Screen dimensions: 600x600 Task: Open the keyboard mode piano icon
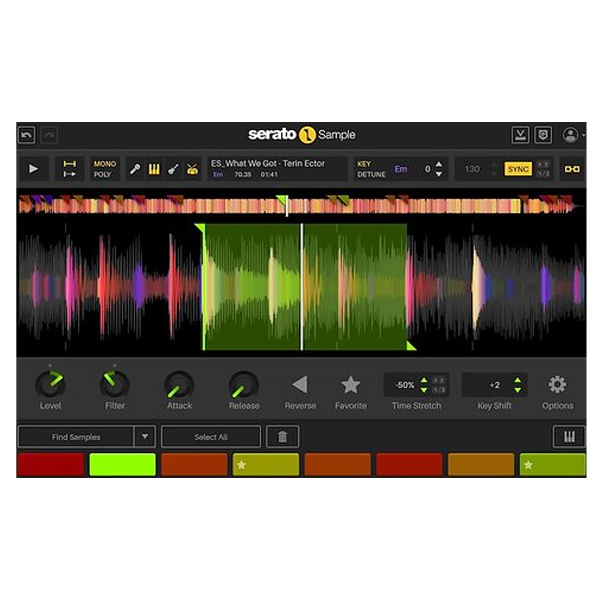click(x=568, y=437)
